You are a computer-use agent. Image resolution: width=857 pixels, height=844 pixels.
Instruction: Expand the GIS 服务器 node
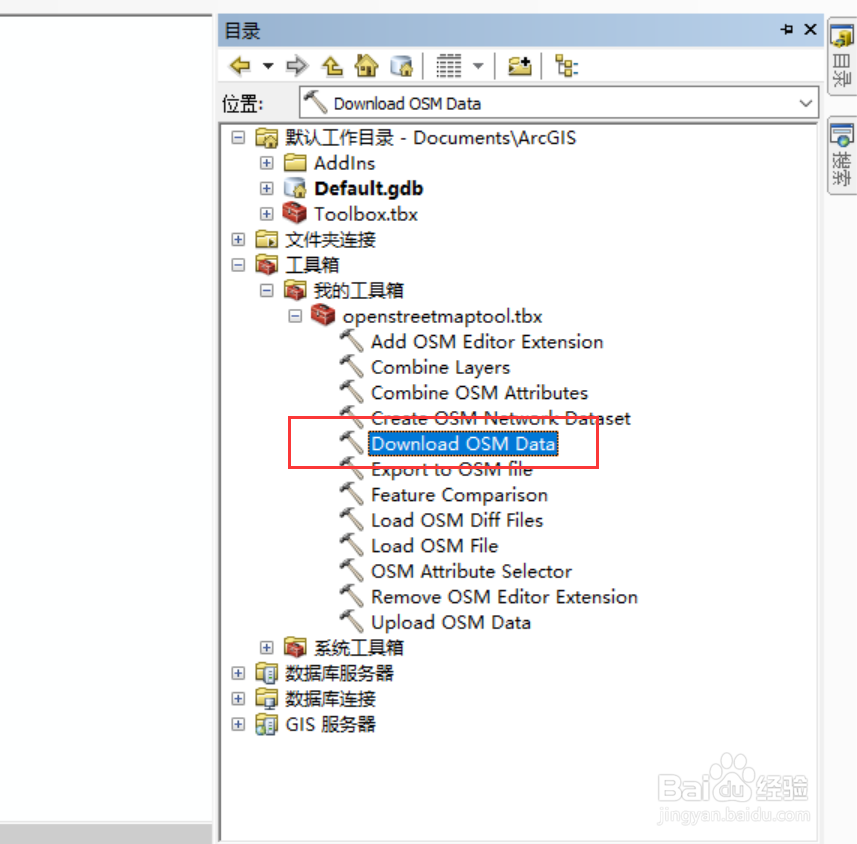click(238, 724)
